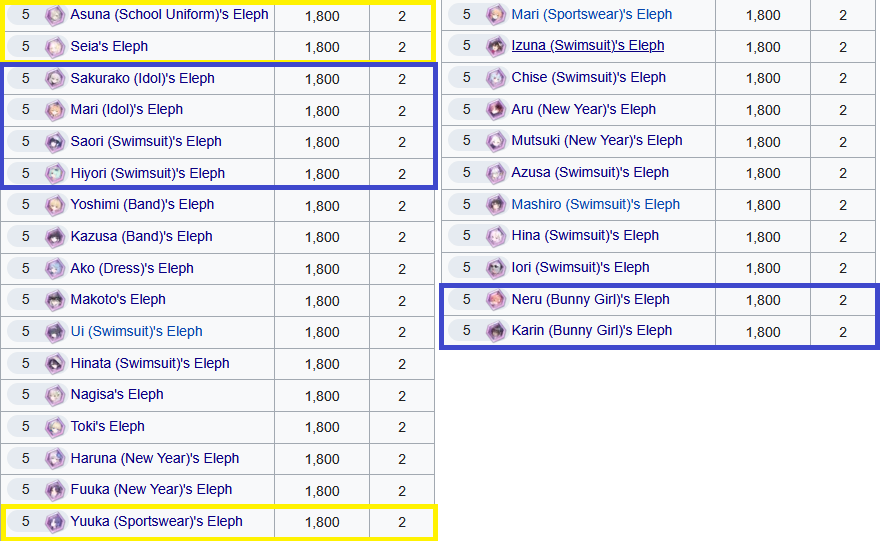Click Azusa (Swimsuit)'s Eleph icon
This screenshot has width=880, height=541.
pos(496,173)
